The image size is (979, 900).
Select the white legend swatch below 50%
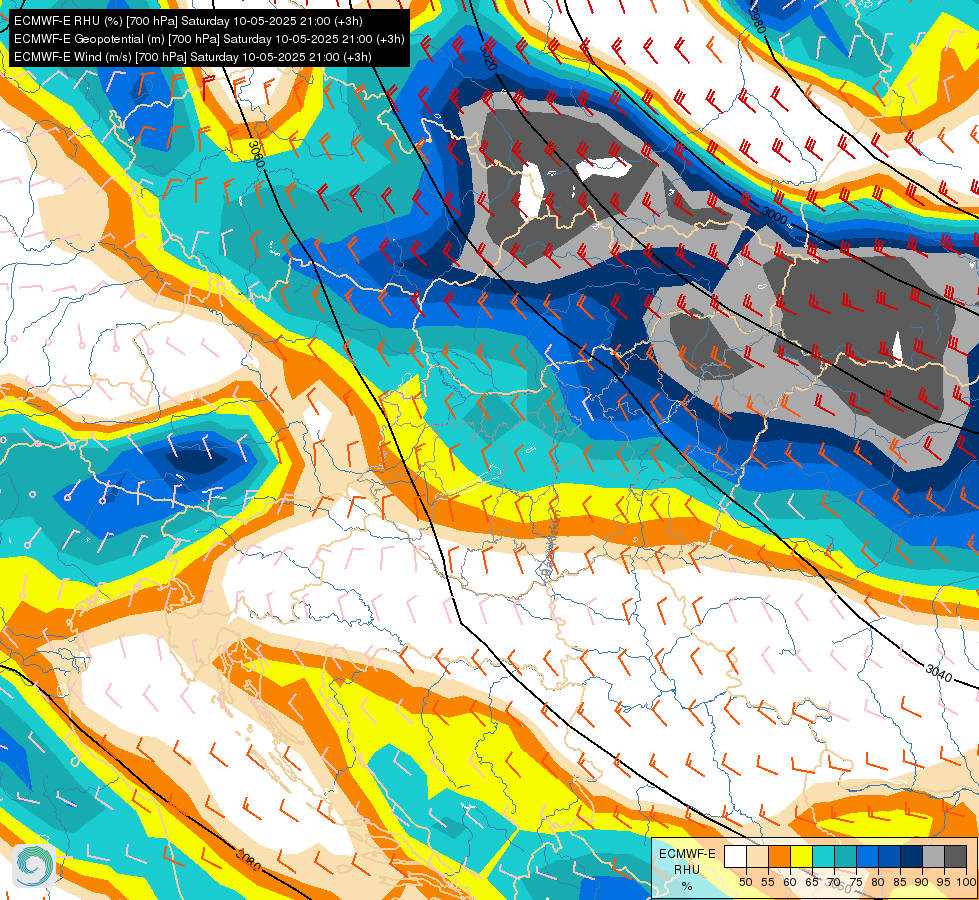[x=735, y=856]
